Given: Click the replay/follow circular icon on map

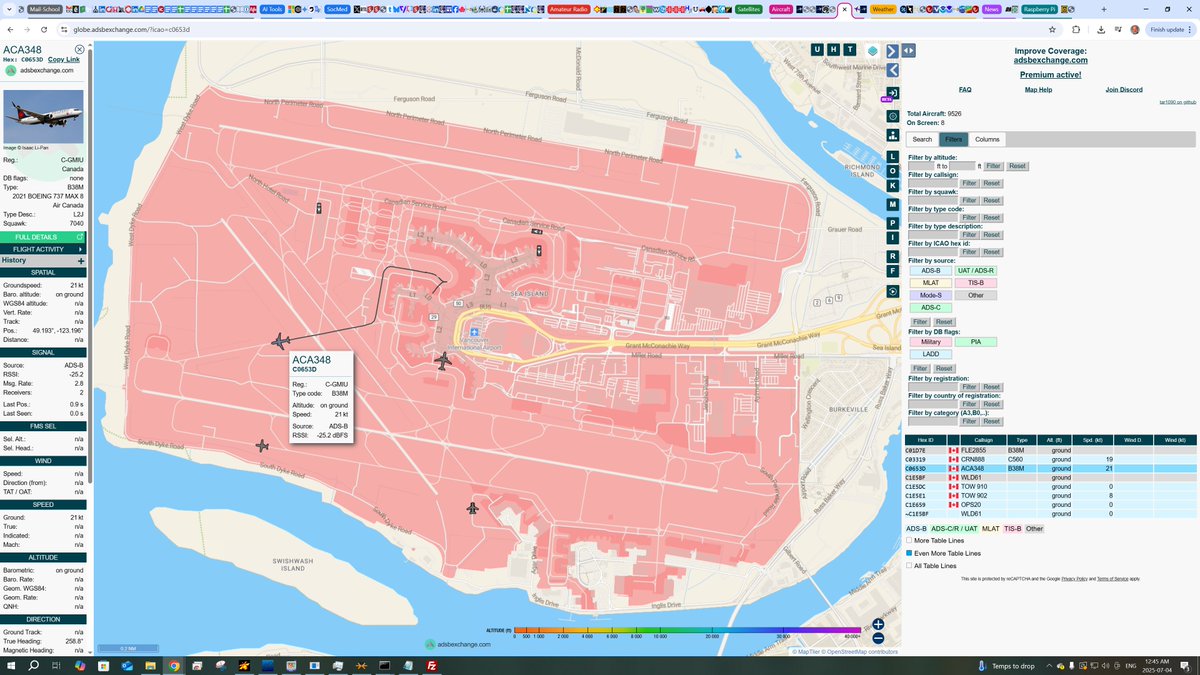Looking at the screenshot, I should (x=892, y=291).
